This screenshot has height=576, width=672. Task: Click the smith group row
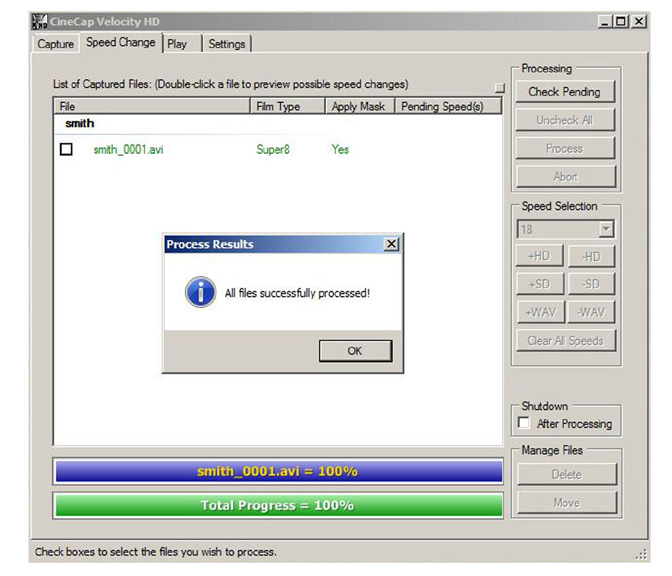pyautogui.click(x=278, y=123)
